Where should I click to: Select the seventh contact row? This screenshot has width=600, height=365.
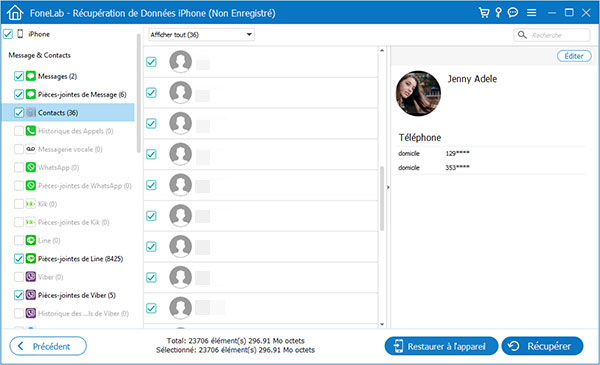(261, 247)
